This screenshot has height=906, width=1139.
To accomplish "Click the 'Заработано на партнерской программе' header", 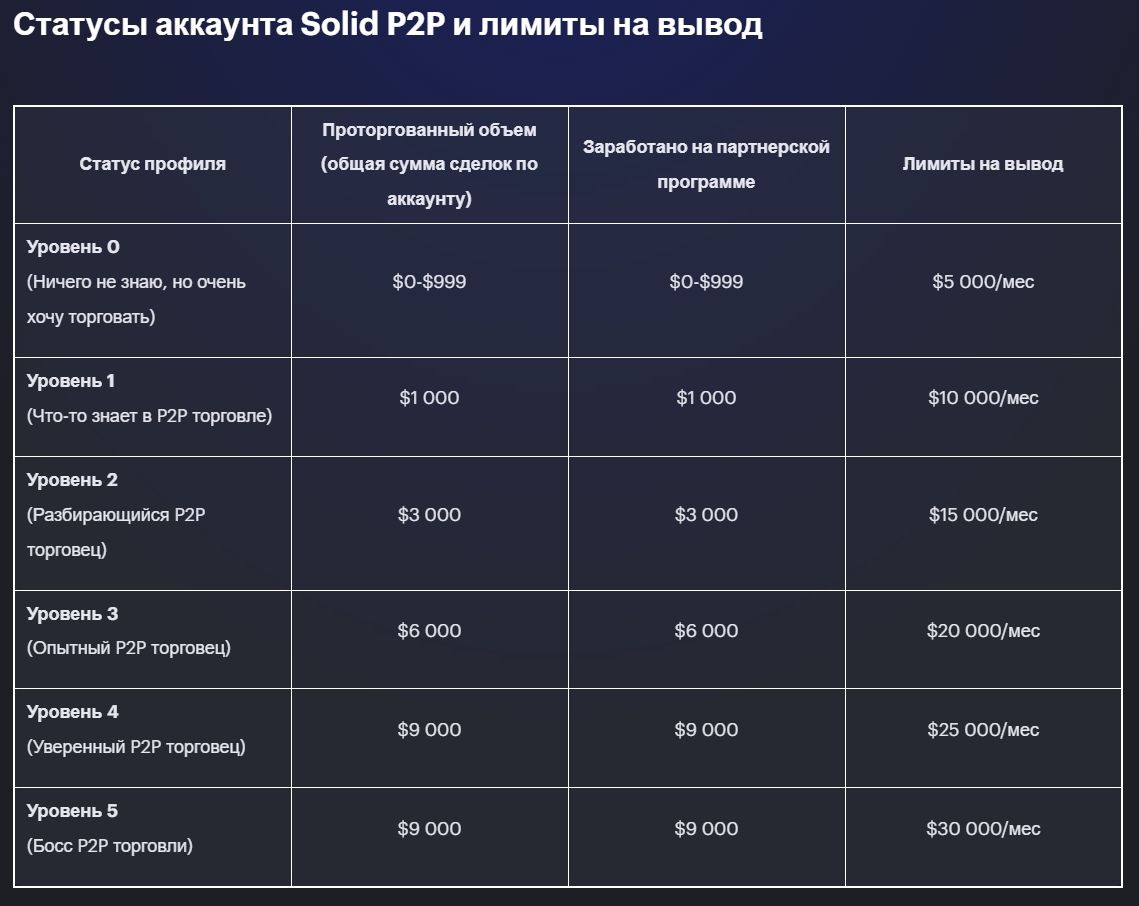I will coord(706,164).
